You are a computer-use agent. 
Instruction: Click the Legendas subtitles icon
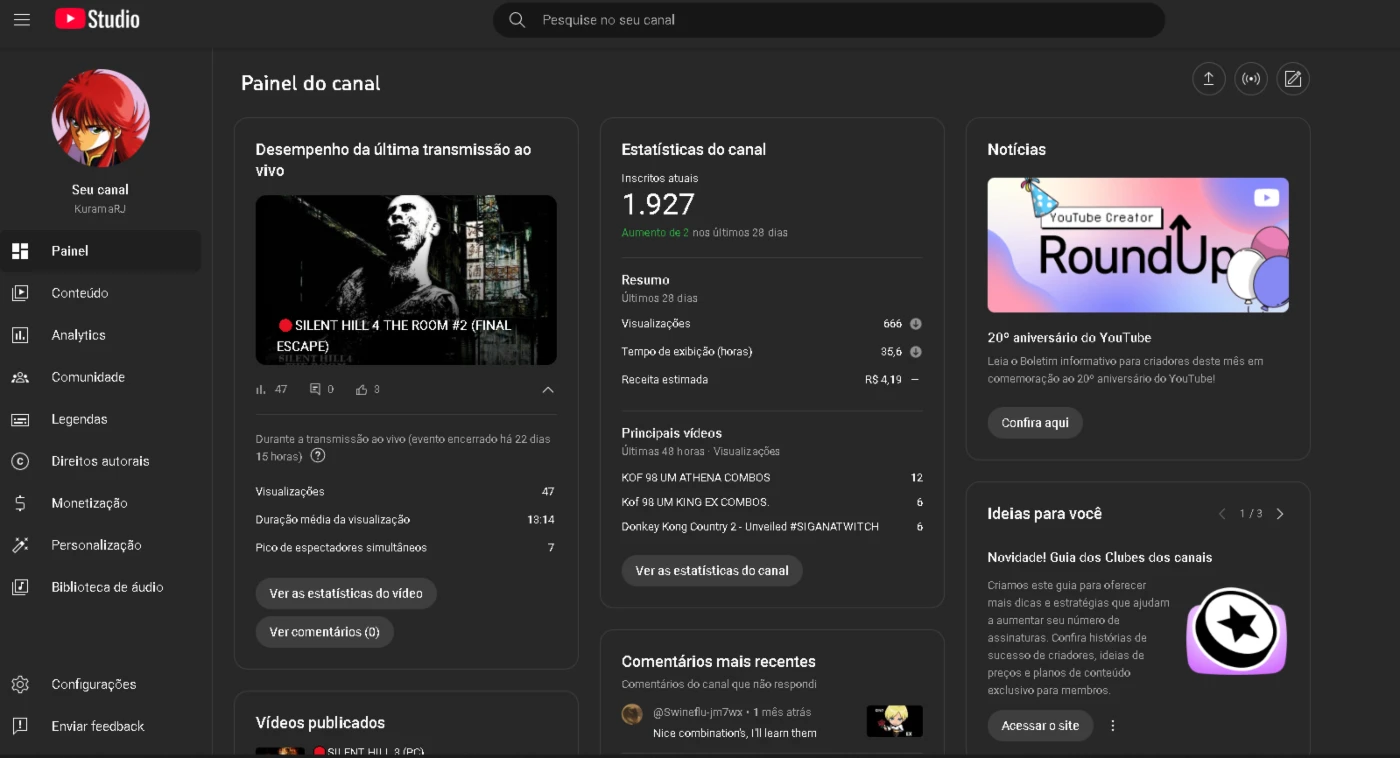point(20,419)
